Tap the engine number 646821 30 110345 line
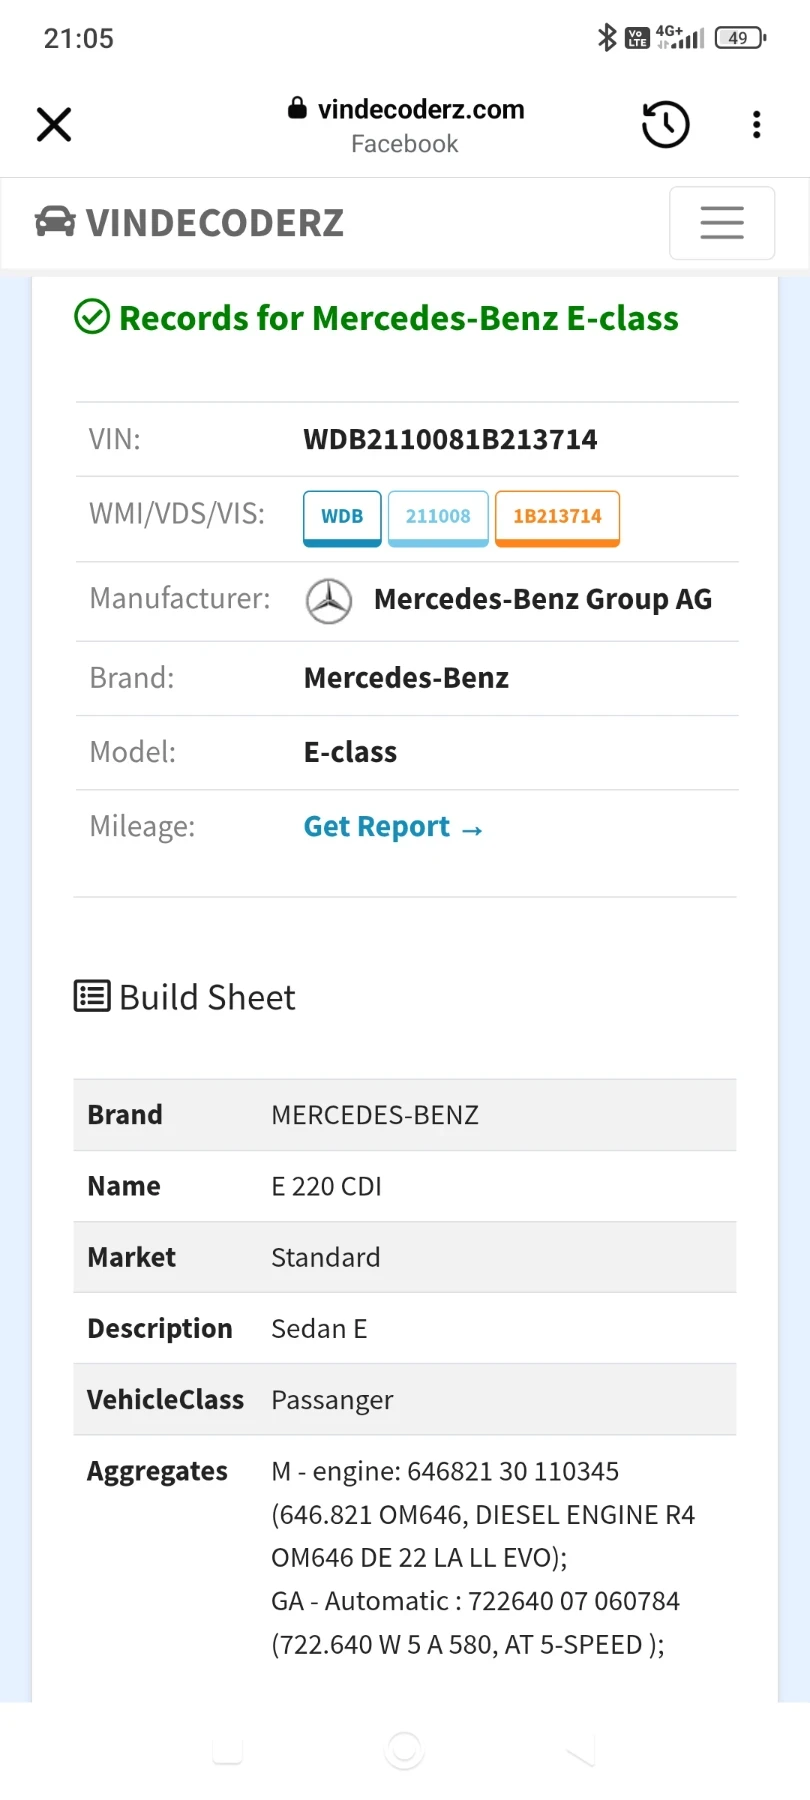This screenshot has height=1800, width=810. 445,1471
